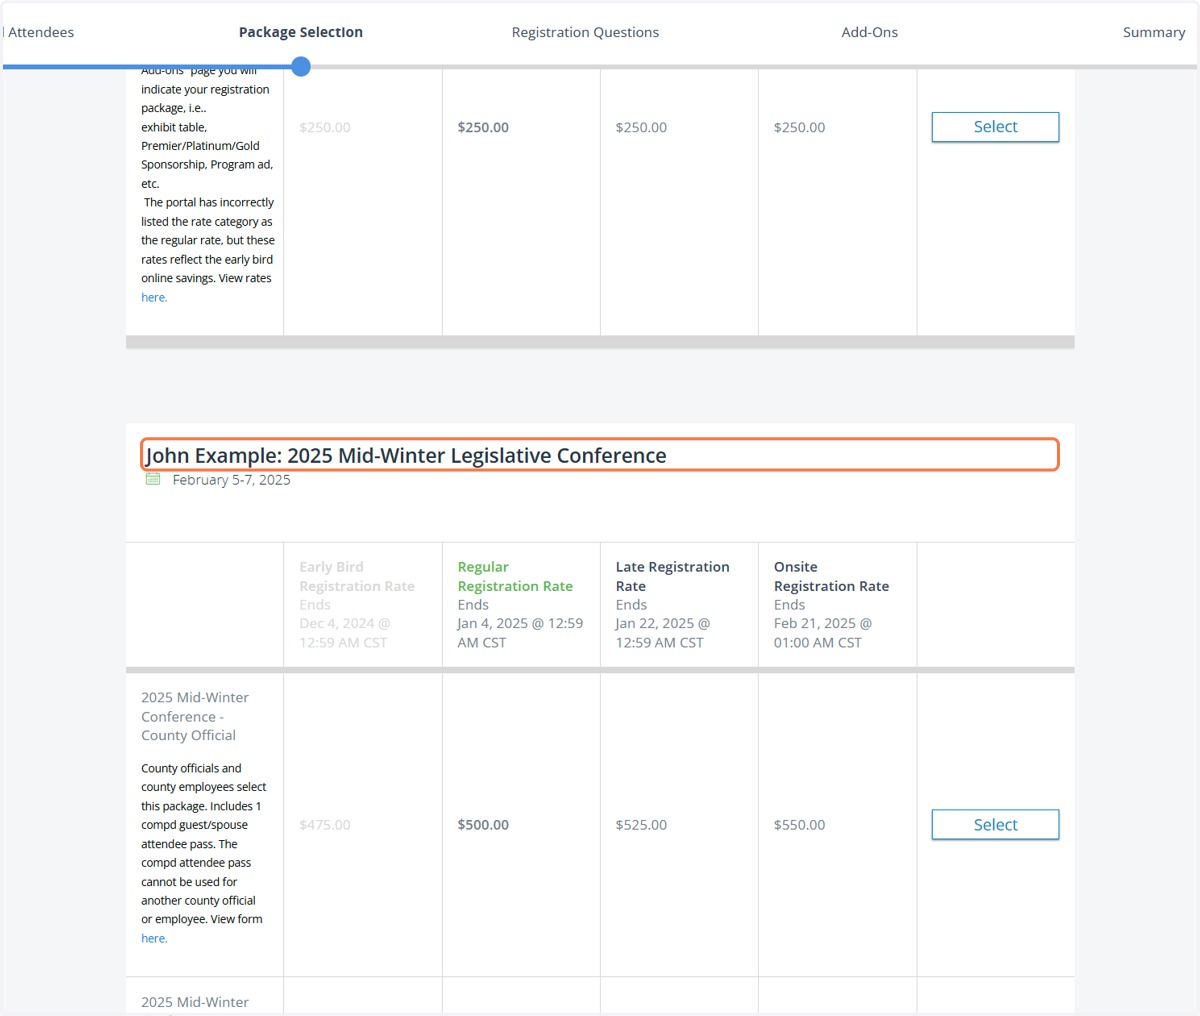Click the Onsite Registration Rate header
The image size is (1200, 1016).
click(831, 576)
